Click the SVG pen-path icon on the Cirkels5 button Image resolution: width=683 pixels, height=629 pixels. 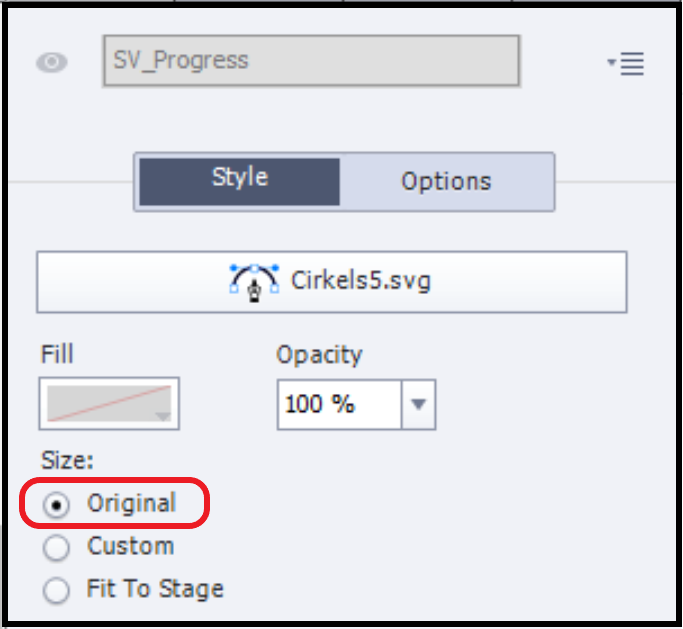coord(253,280)
